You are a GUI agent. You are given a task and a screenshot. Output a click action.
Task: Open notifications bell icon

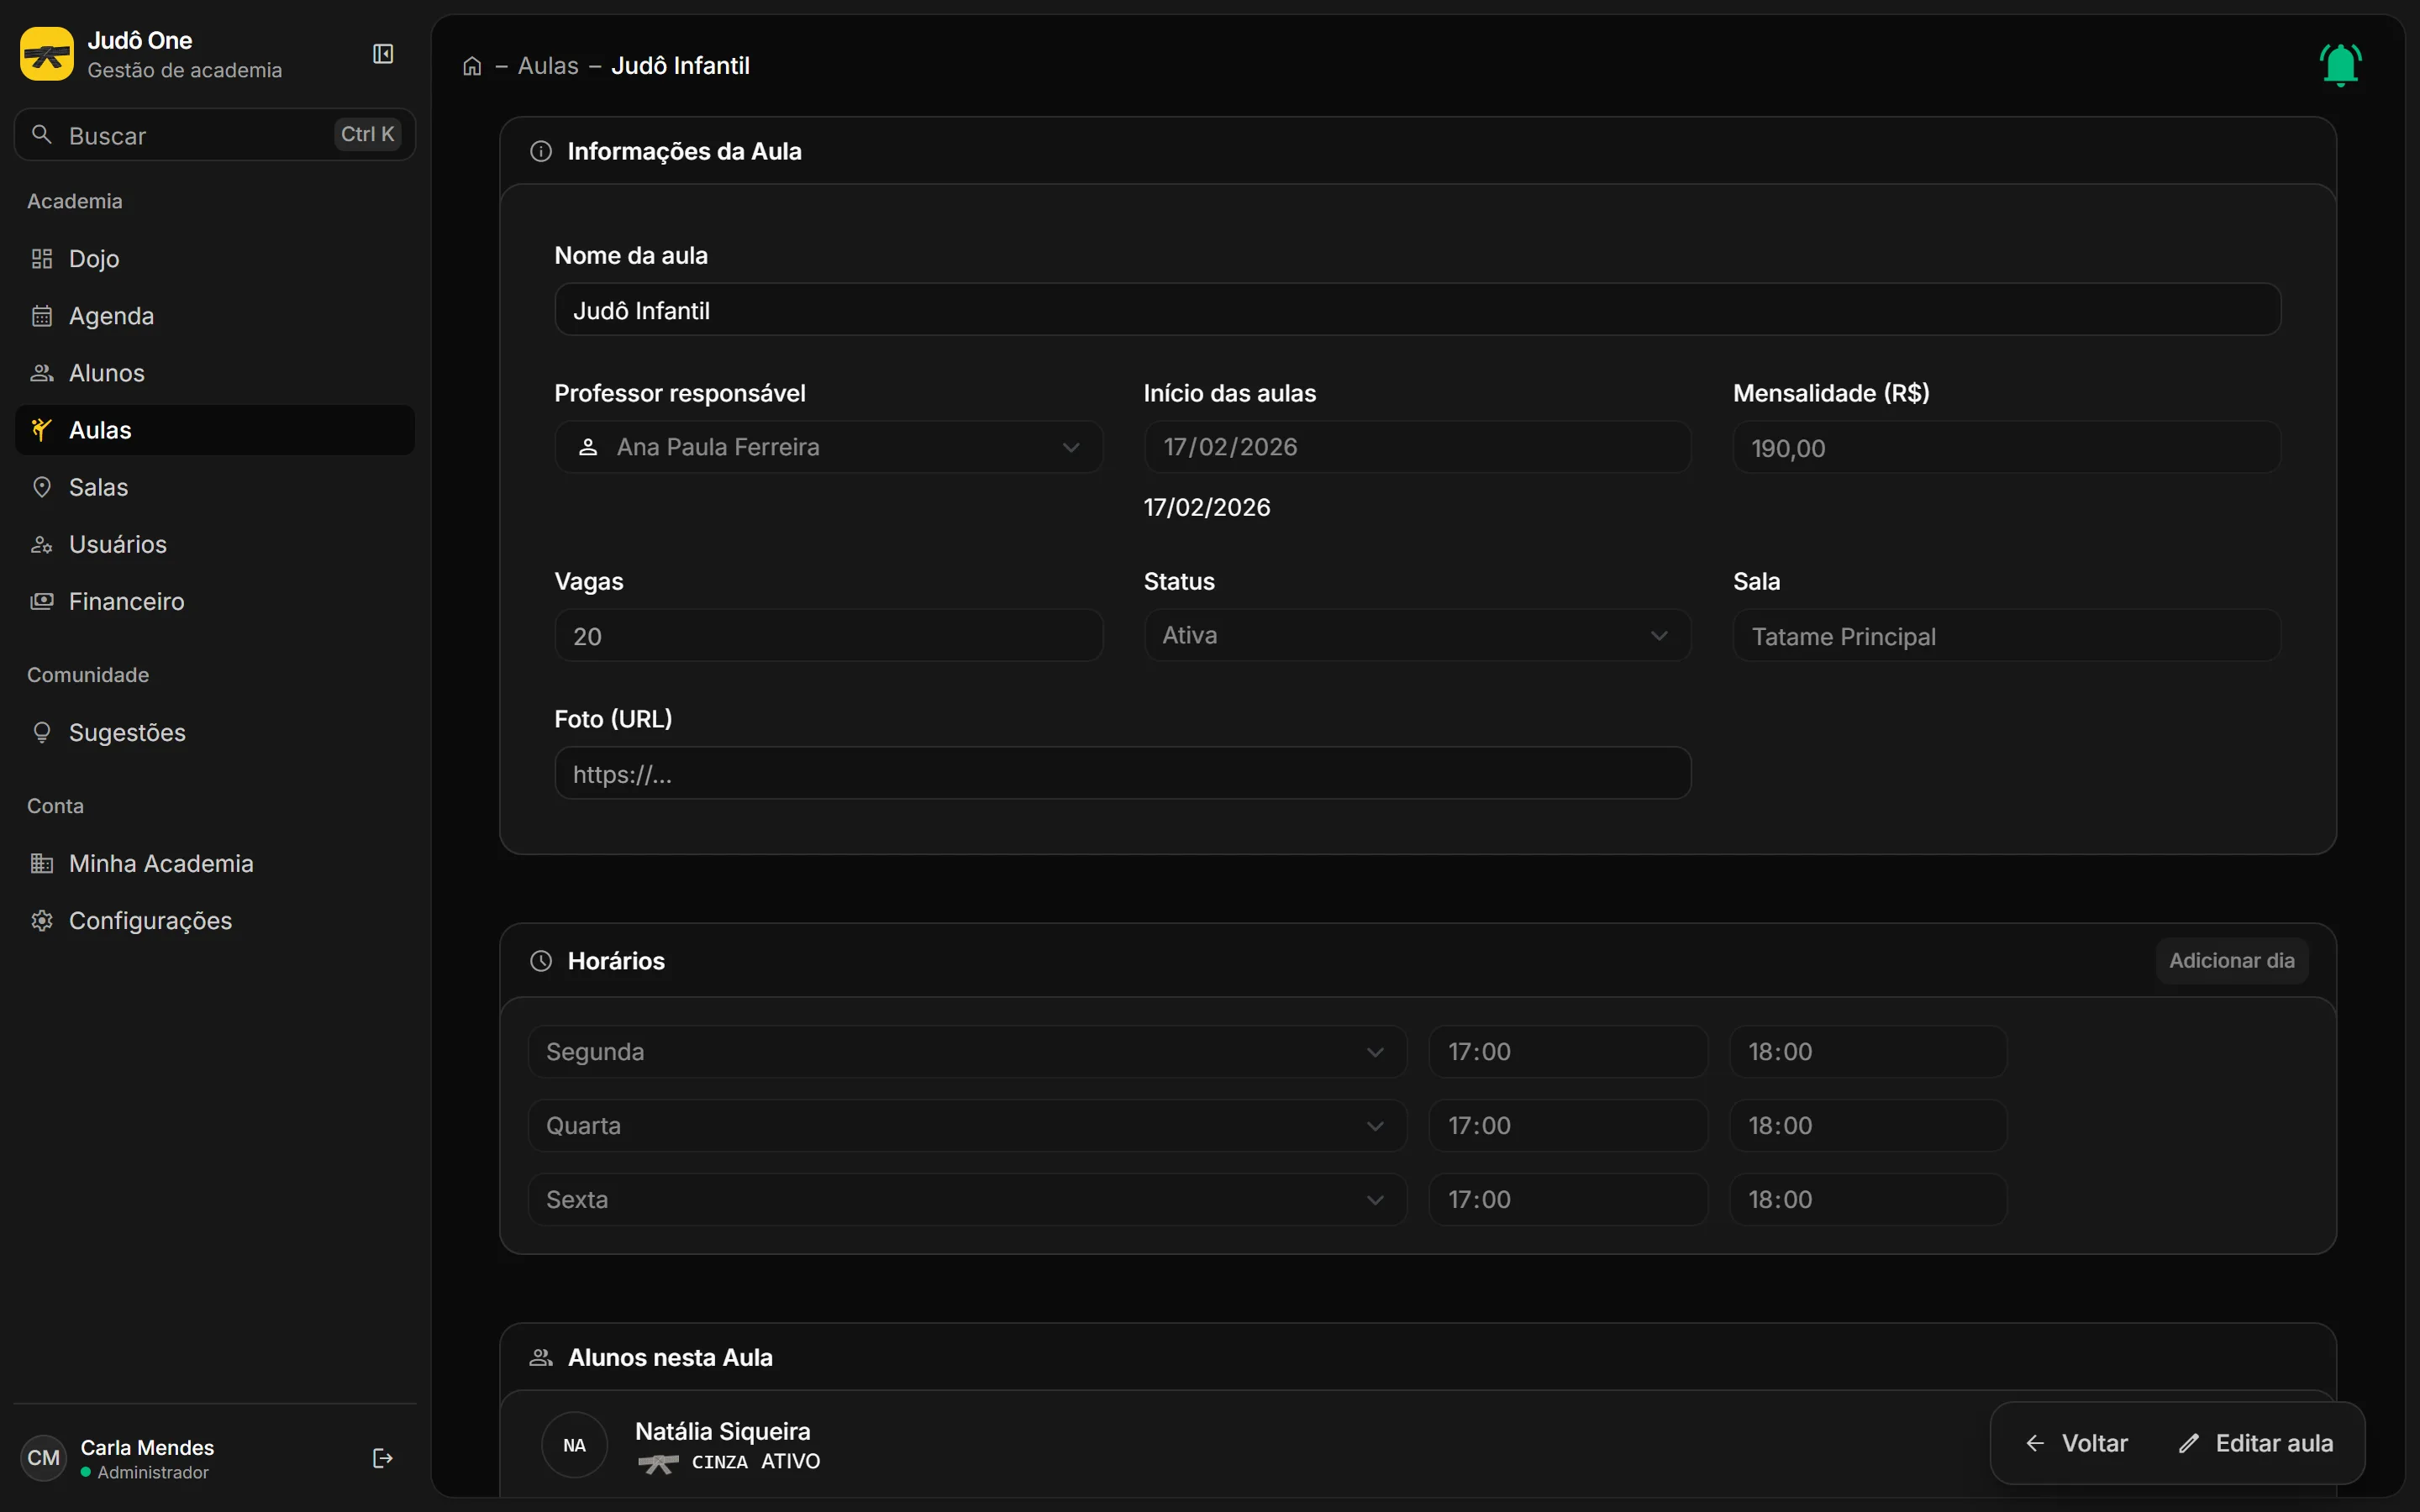click(x=2340, y=65)
